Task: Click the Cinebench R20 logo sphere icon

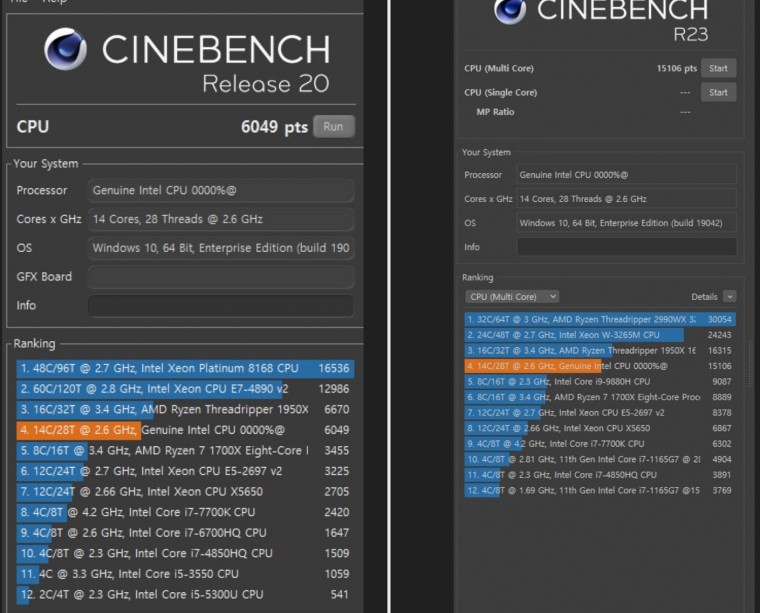Action: coord(65,49)
